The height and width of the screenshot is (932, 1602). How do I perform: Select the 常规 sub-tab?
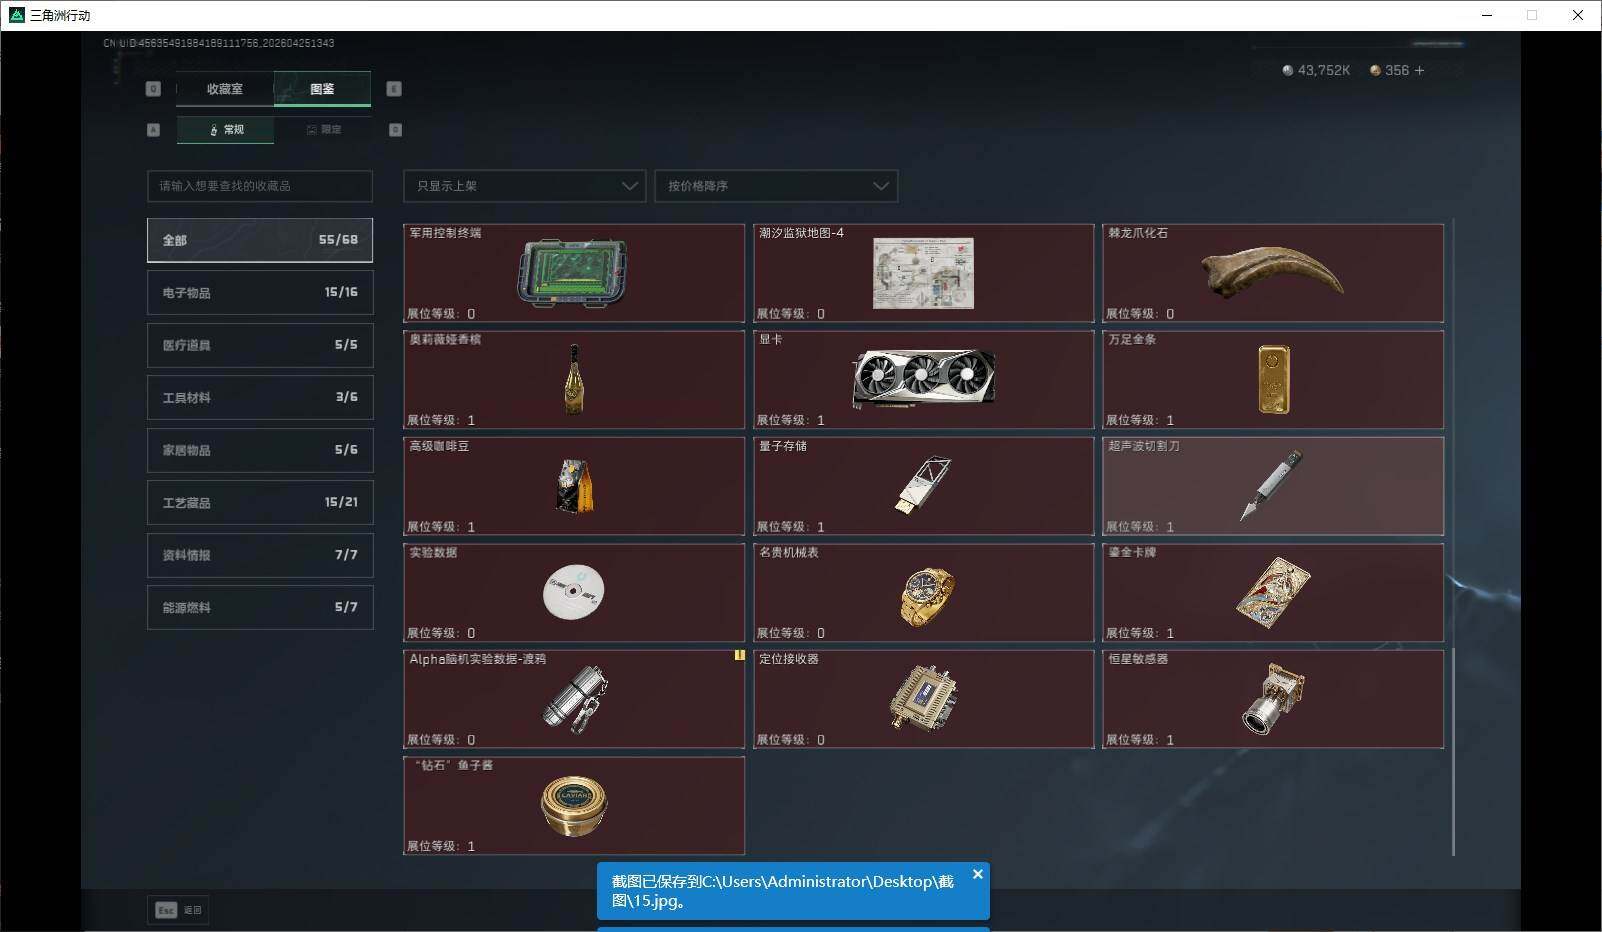pos(225,130)
